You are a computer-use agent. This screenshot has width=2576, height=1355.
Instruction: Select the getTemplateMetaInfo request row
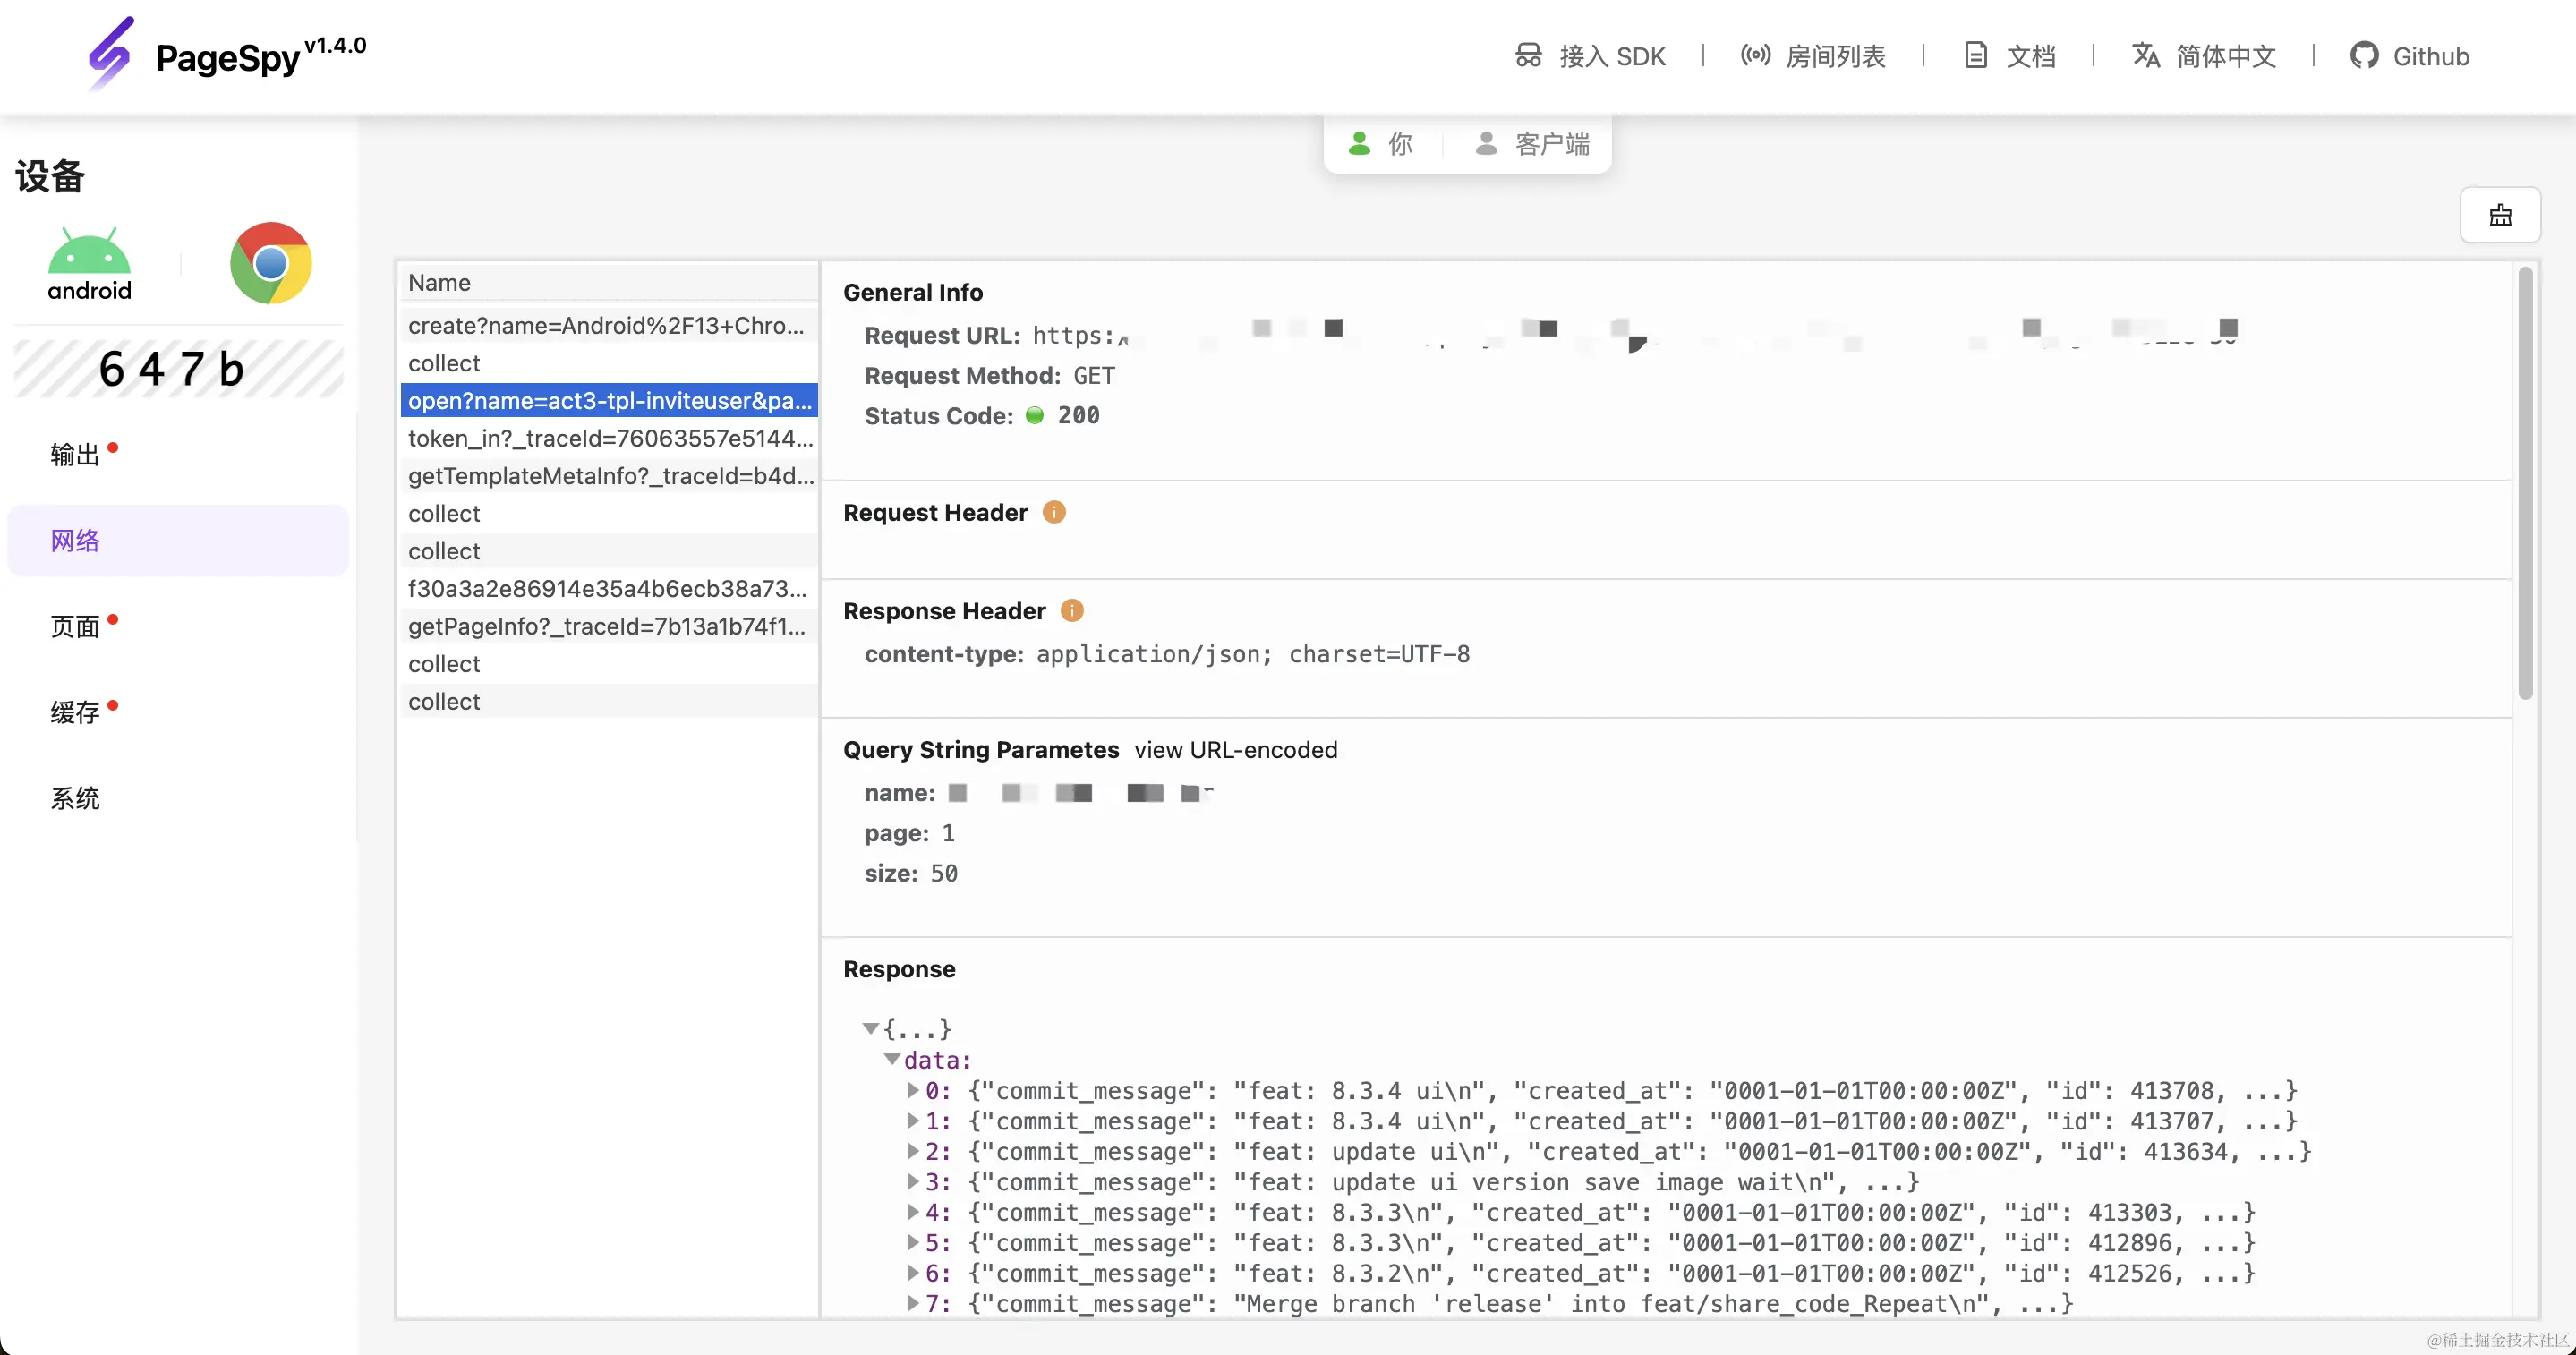[x=609, y=476]
